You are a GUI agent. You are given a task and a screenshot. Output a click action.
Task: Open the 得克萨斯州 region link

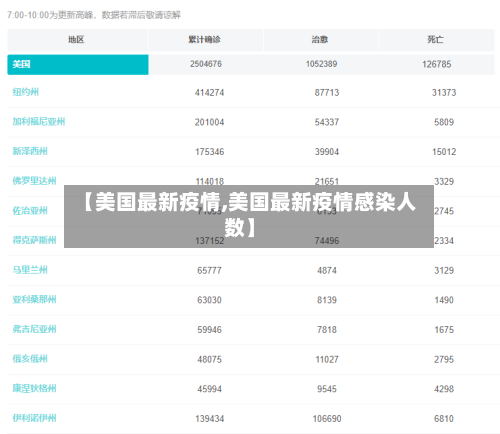[x=34, y=240]
